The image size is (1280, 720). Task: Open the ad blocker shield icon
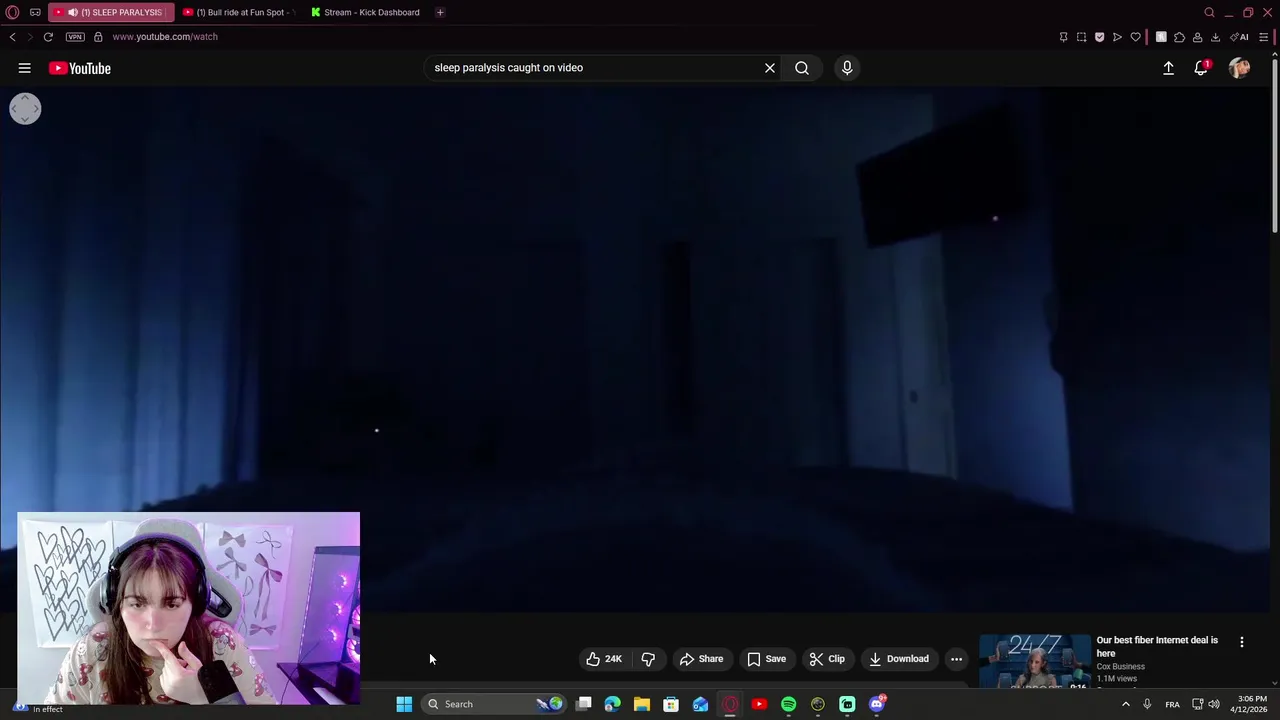tap(1099, 37)
